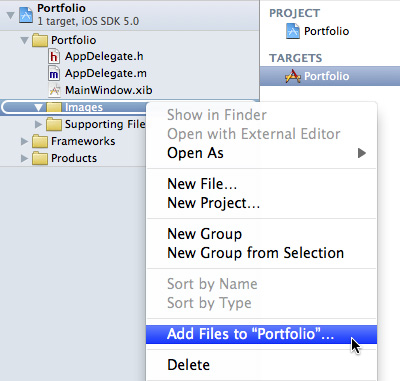This screenshot has width=400, height=381.
Task: Click the Portfolio icon under PROJECT heading
Action: [x=293, y=31]
